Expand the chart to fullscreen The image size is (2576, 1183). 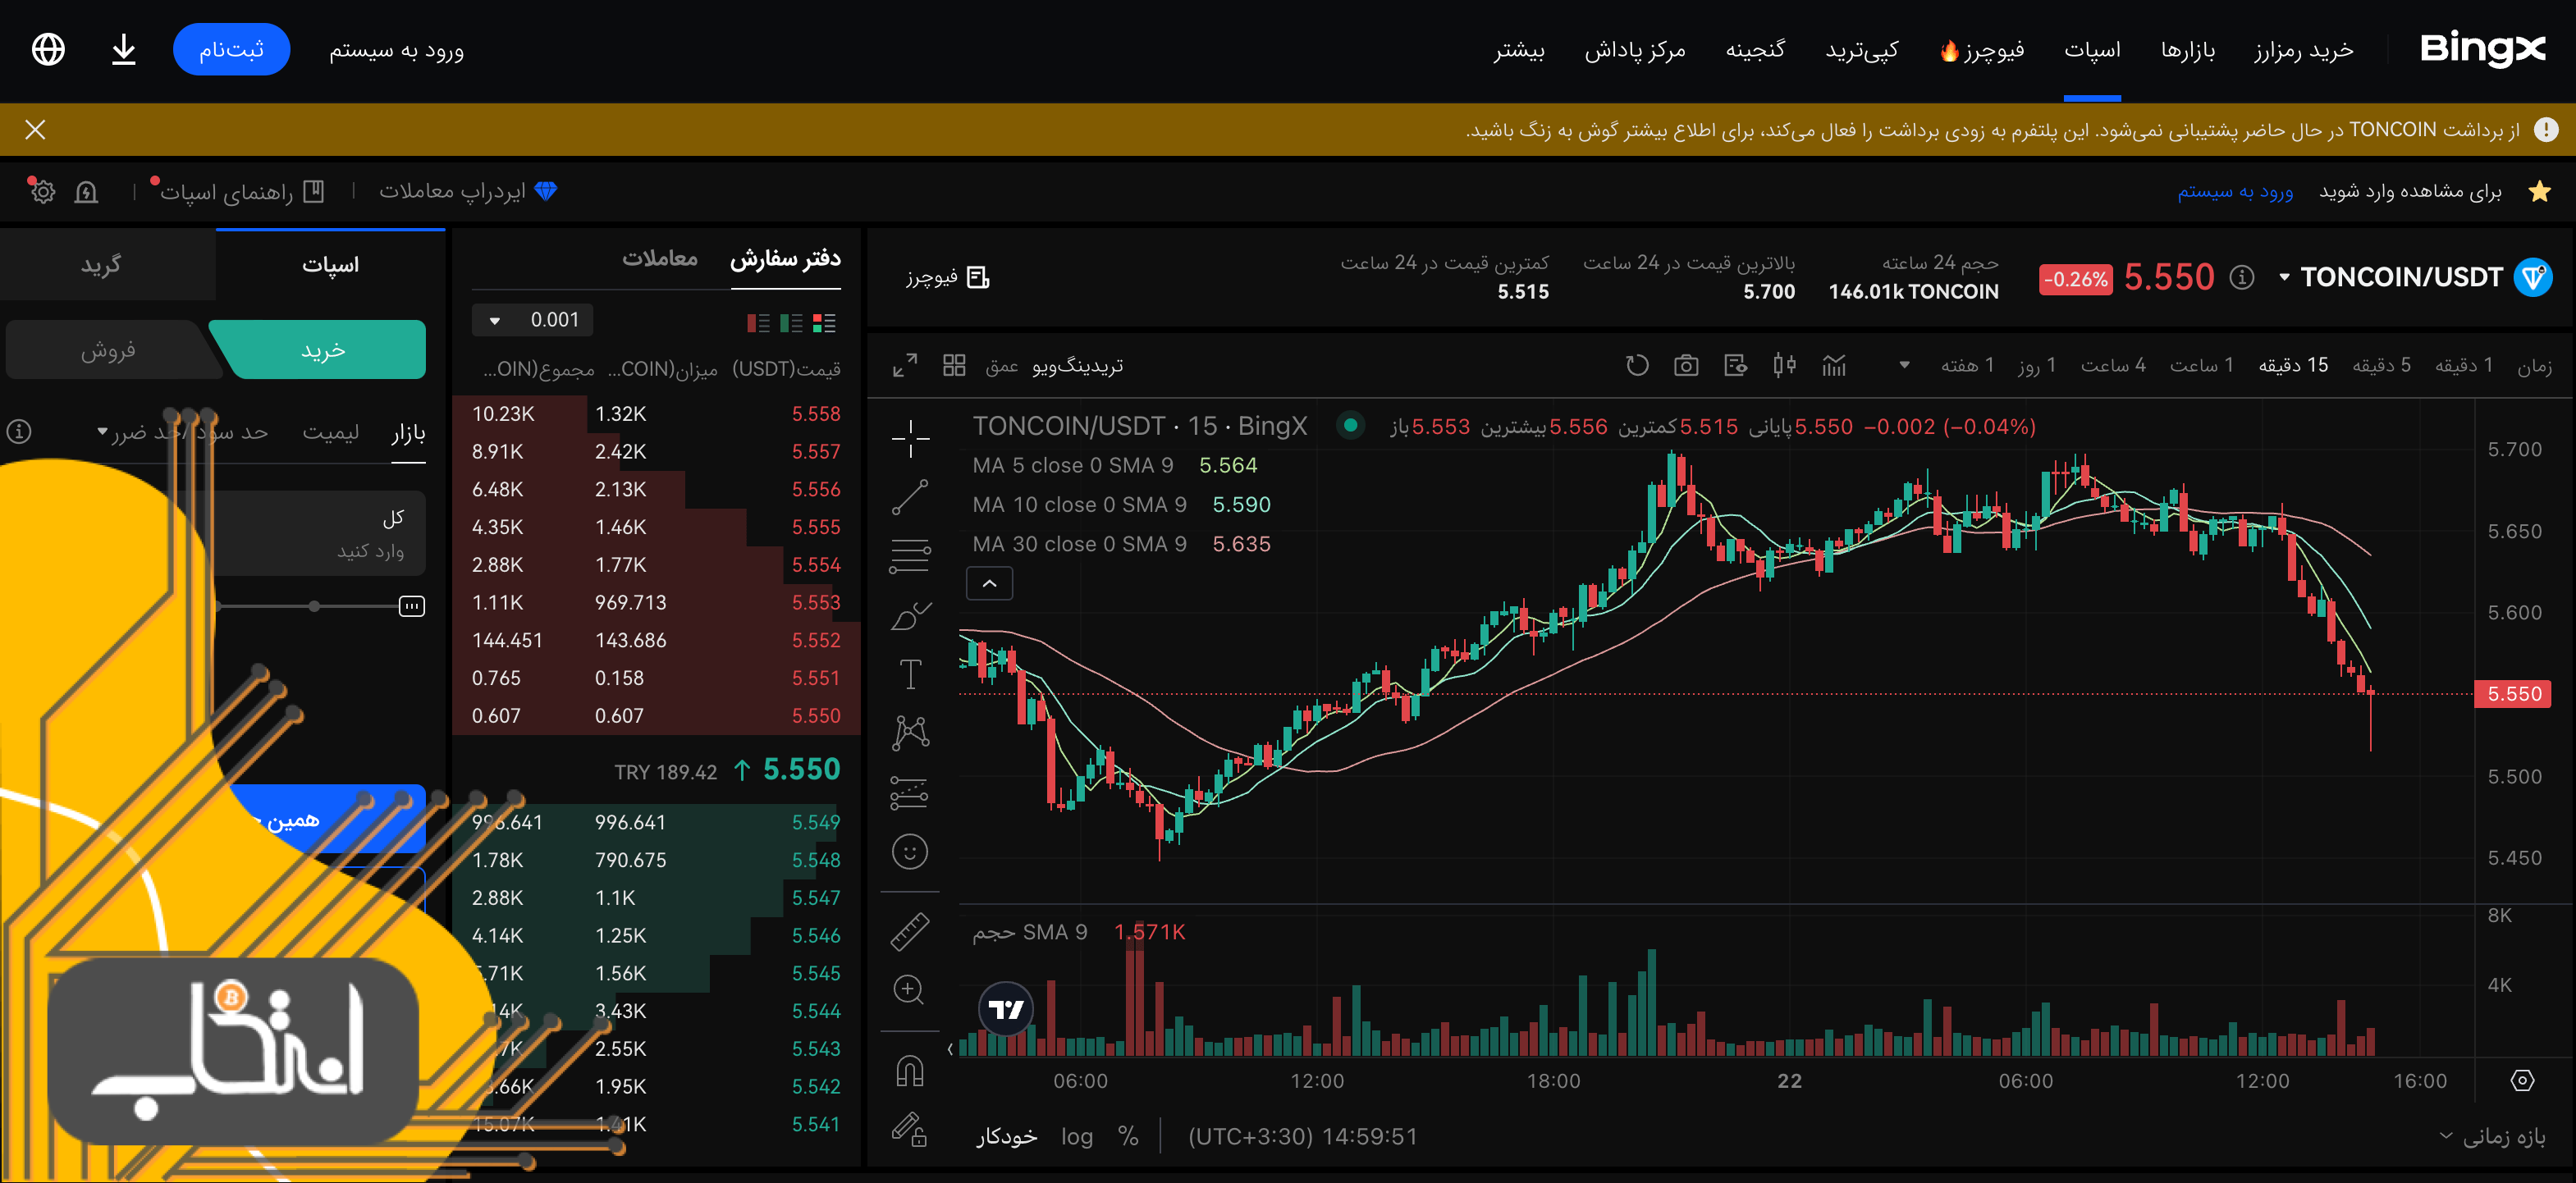(x=905, y=365)
